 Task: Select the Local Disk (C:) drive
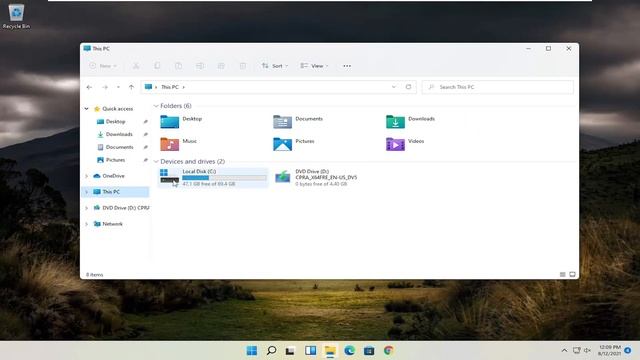coord(213,178)
